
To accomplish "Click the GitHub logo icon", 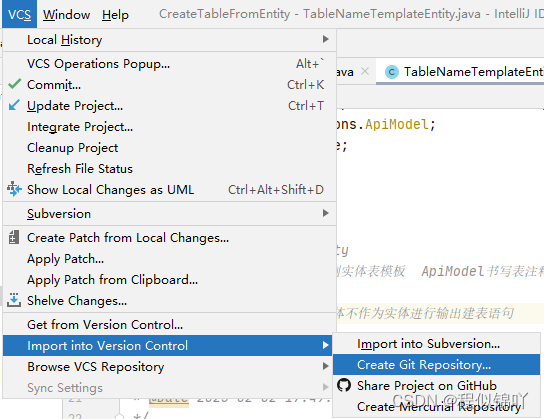I will pos(344,385).
